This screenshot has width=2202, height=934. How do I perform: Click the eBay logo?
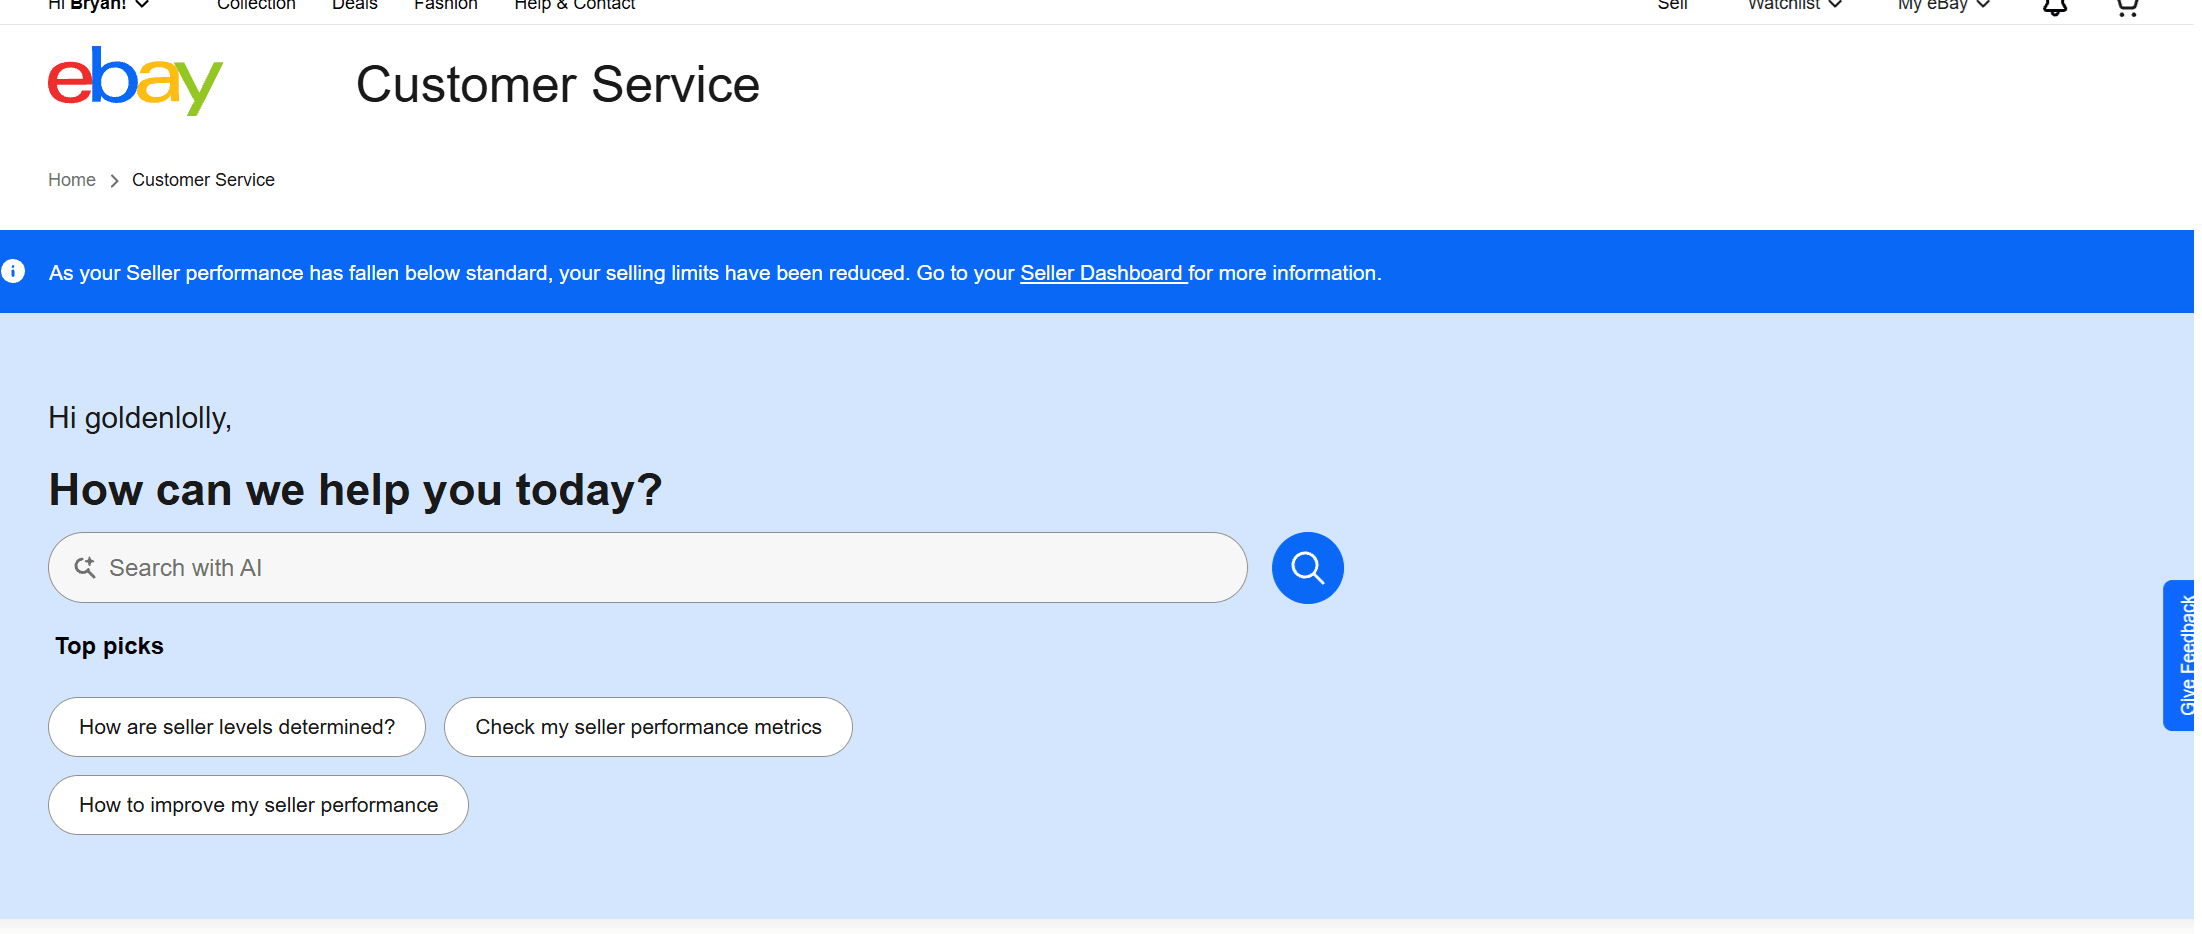[x=135, y=80]
